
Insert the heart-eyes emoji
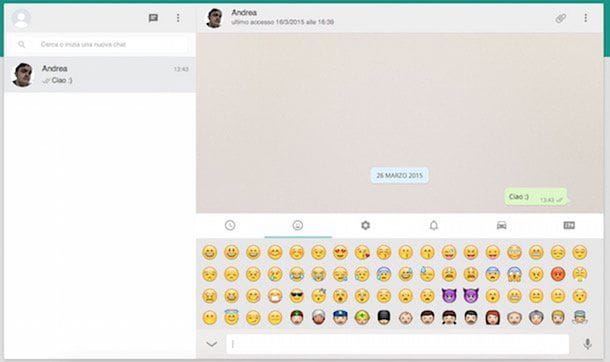(x=340, y=253)
